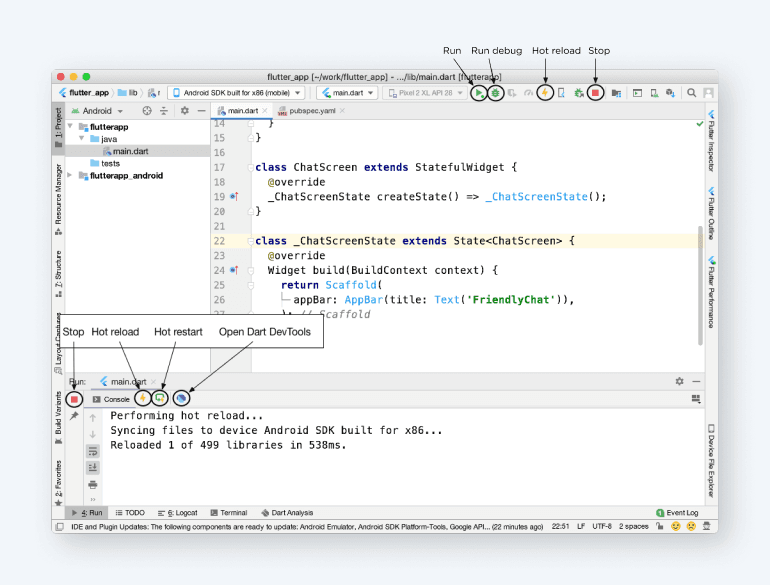Click the UTF-8 encoding status item
This screenshot has width=770, height=586.
pos(602,527)
